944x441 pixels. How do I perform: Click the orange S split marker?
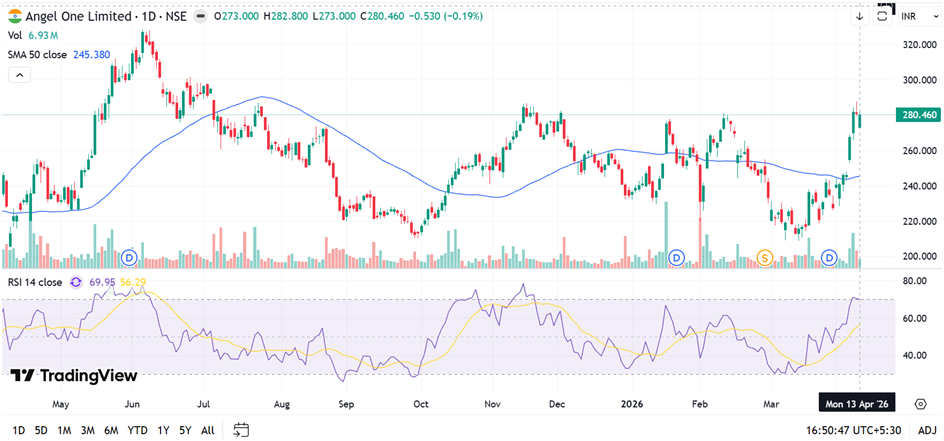click(766, 258)
